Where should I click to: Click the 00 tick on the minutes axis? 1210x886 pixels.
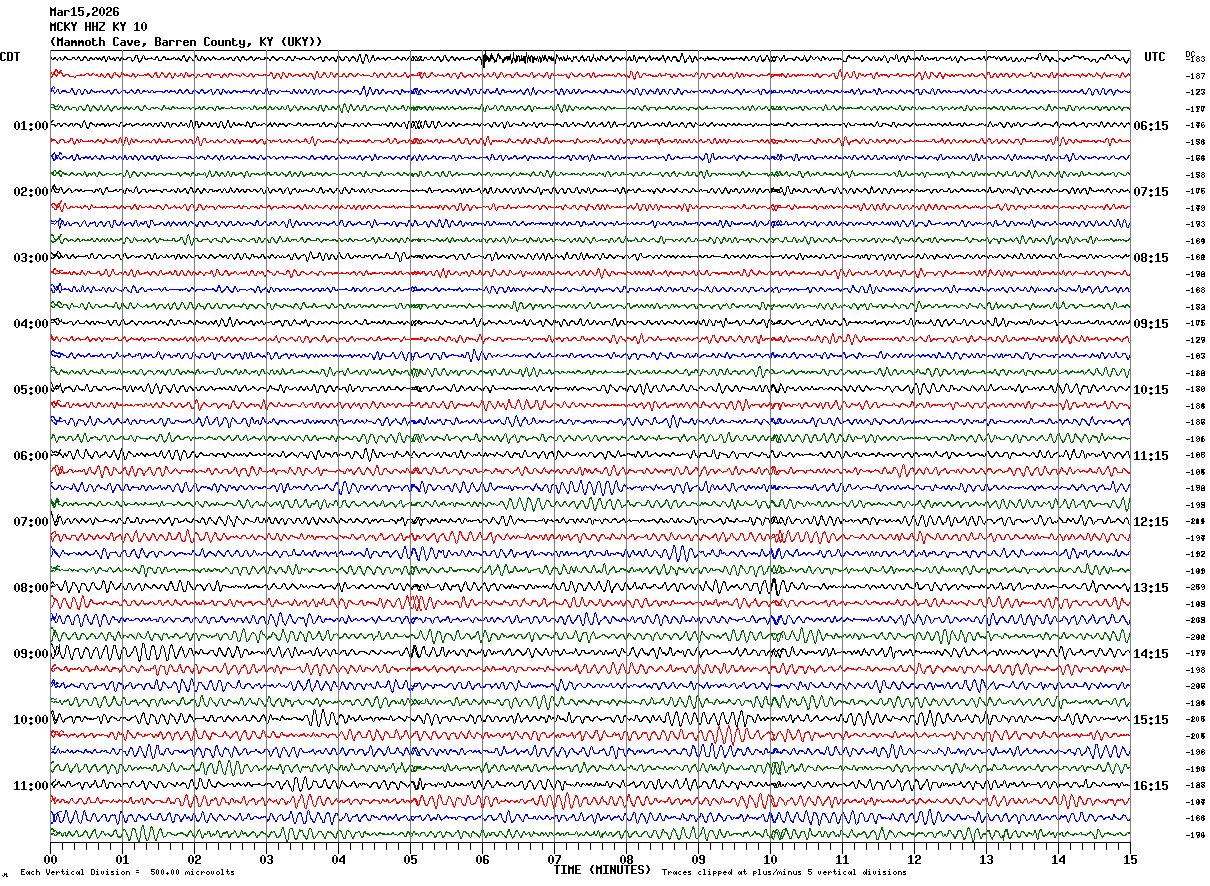click(50, 859)
